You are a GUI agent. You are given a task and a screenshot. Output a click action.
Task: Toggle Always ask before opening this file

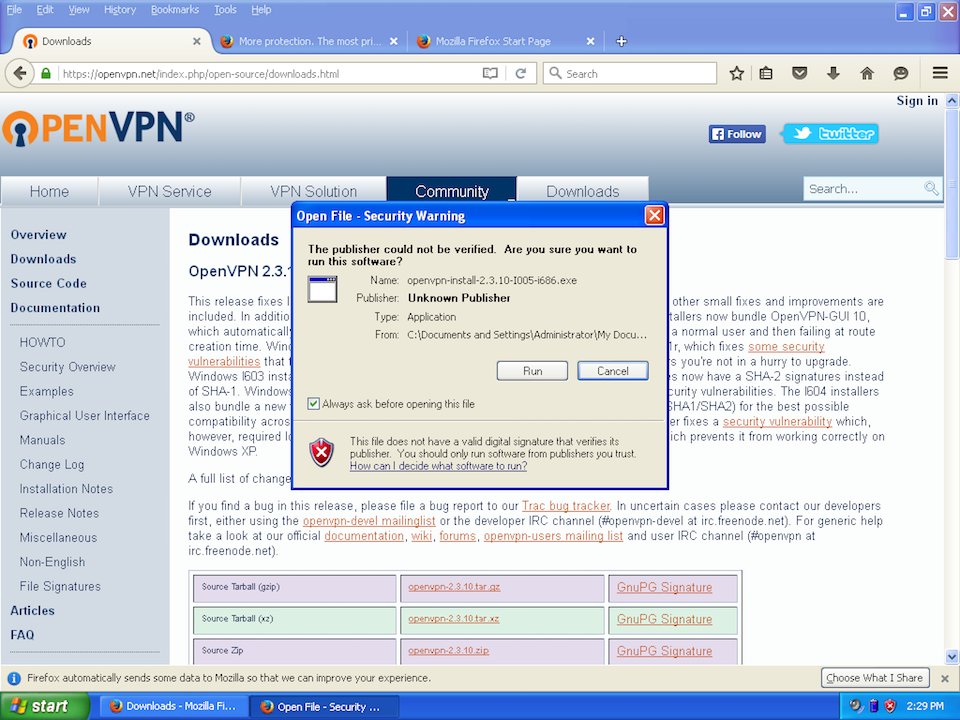(313, 404)
